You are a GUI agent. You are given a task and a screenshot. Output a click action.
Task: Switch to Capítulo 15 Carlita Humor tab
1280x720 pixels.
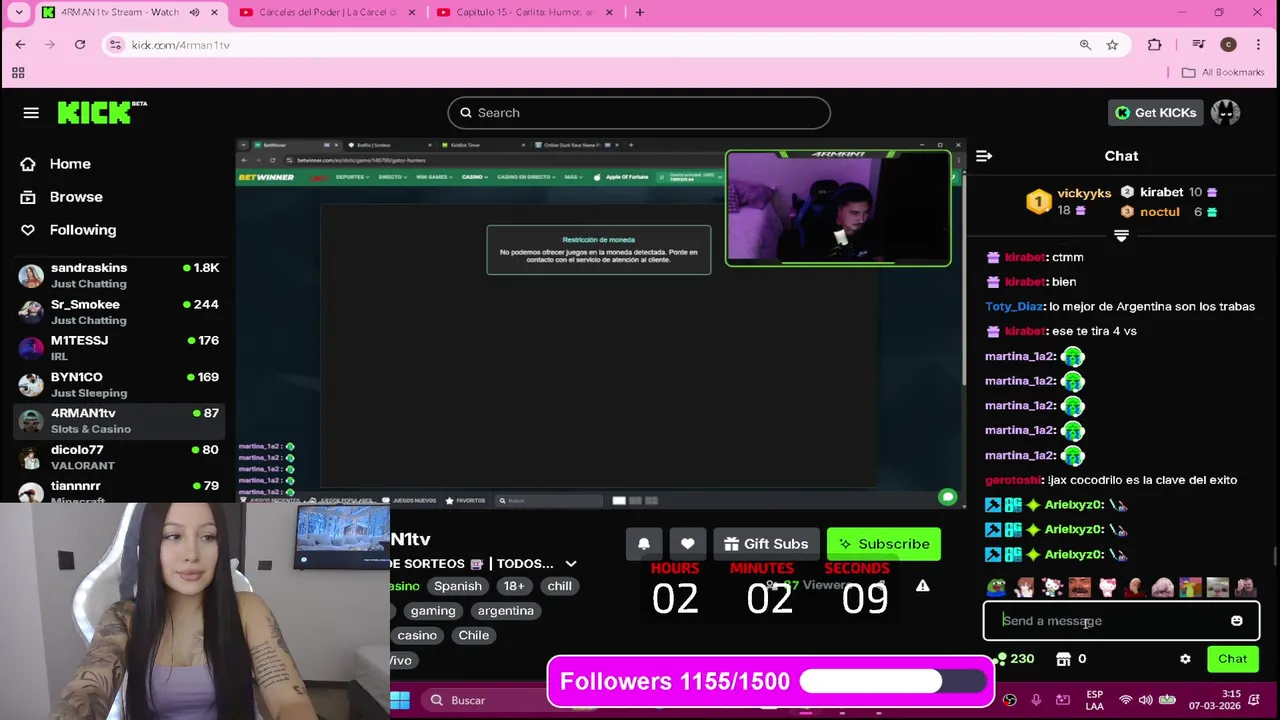coord(524,12)
